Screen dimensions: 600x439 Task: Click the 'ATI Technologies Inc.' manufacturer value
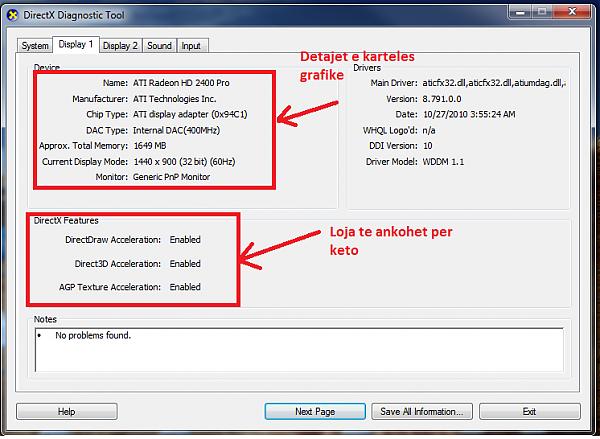pos(174,99)
